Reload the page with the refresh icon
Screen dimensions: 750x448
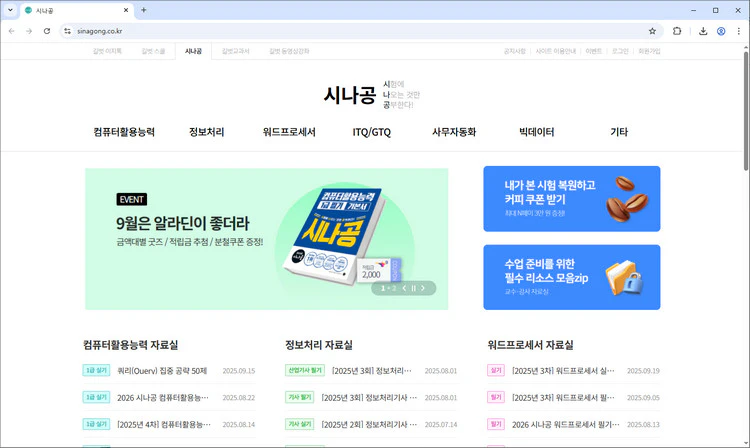coord(46,31)
